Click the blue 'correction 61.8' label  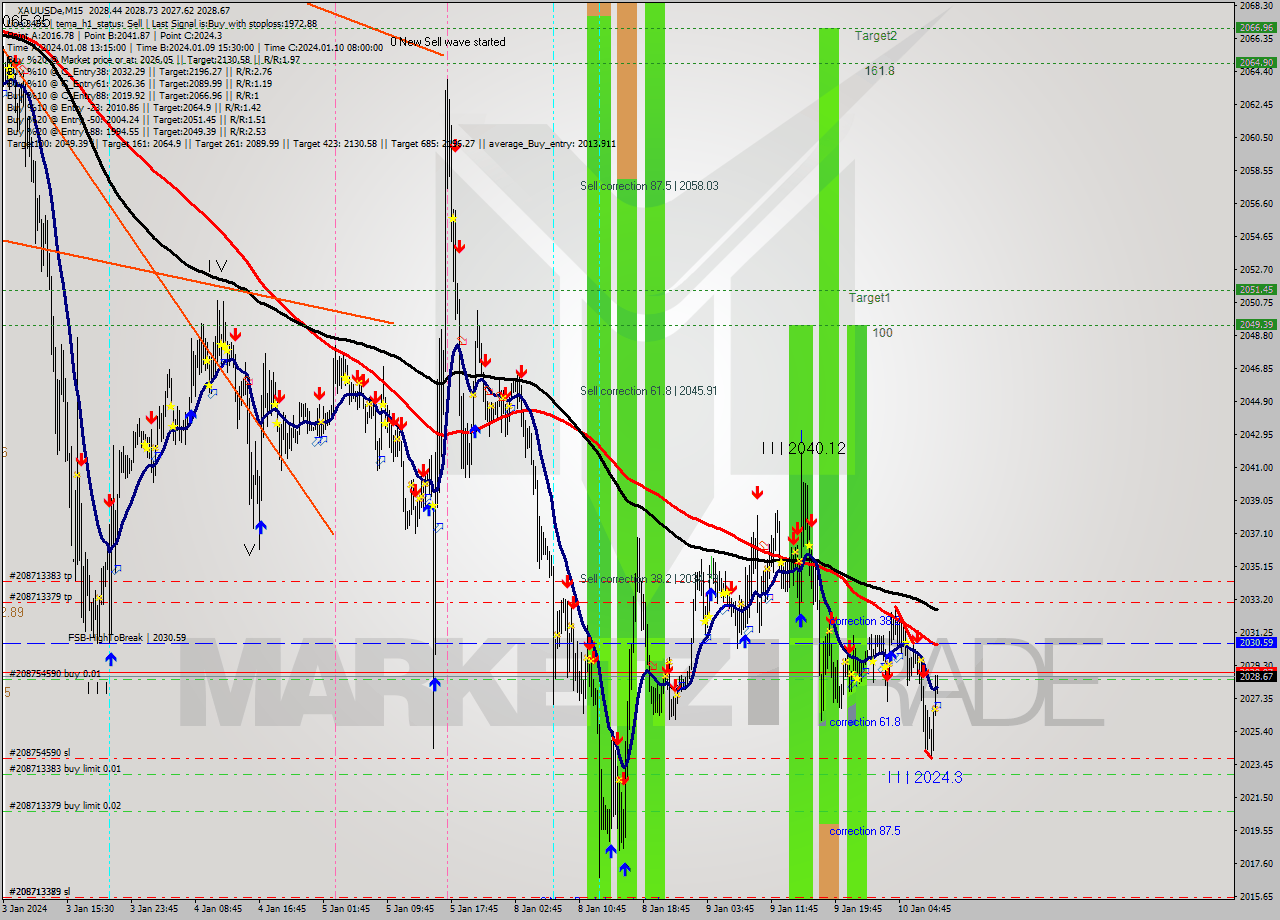tap(865, 722)
